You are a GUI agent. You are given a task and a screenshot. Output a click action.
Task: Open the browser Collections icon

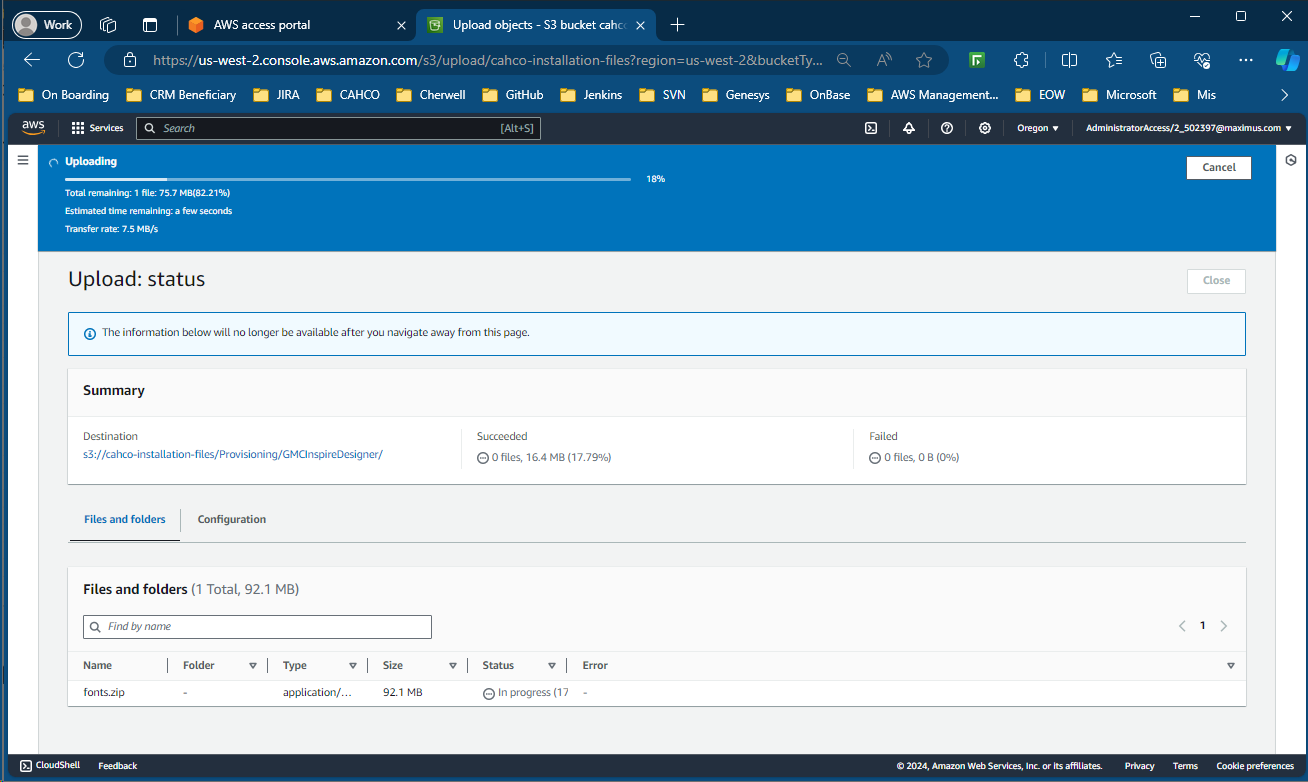tap(1158, 60)
